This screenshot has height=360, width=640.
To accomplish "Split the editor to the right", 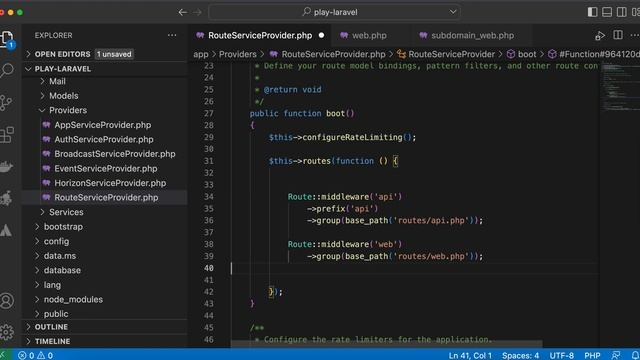I will tap(618, 35).
